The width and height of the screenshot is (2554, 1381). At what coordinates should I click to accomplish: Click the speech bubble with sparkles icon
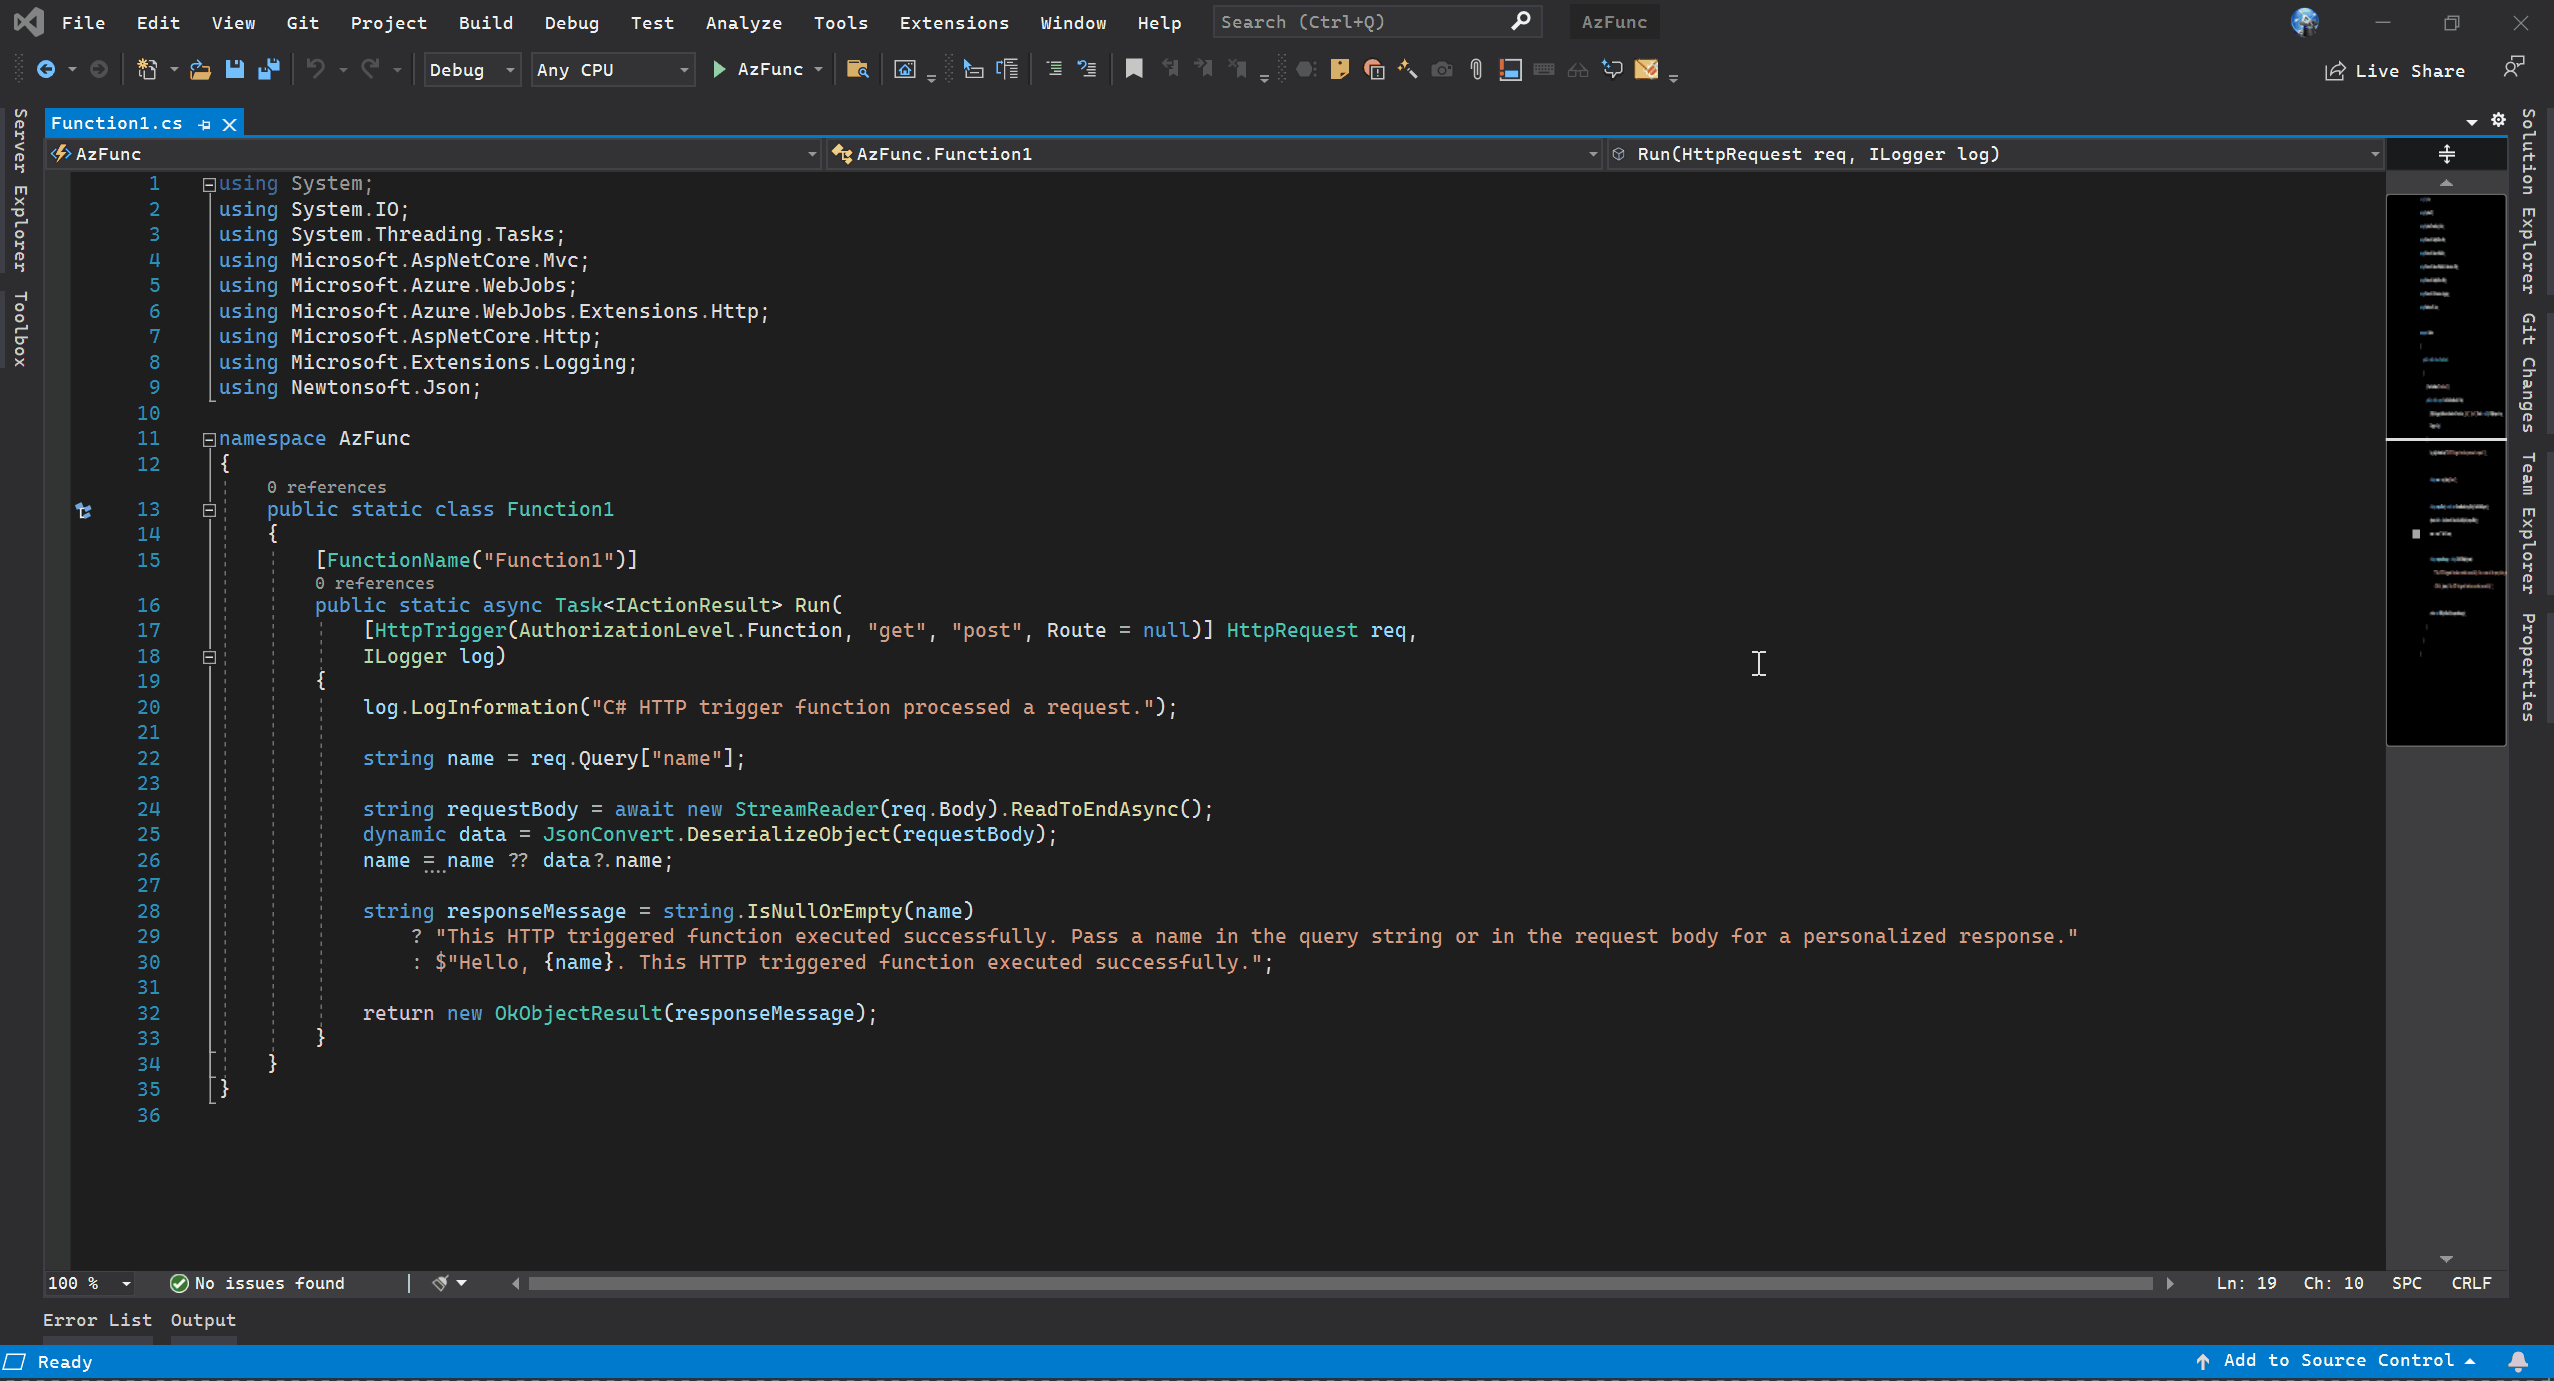1612,69
